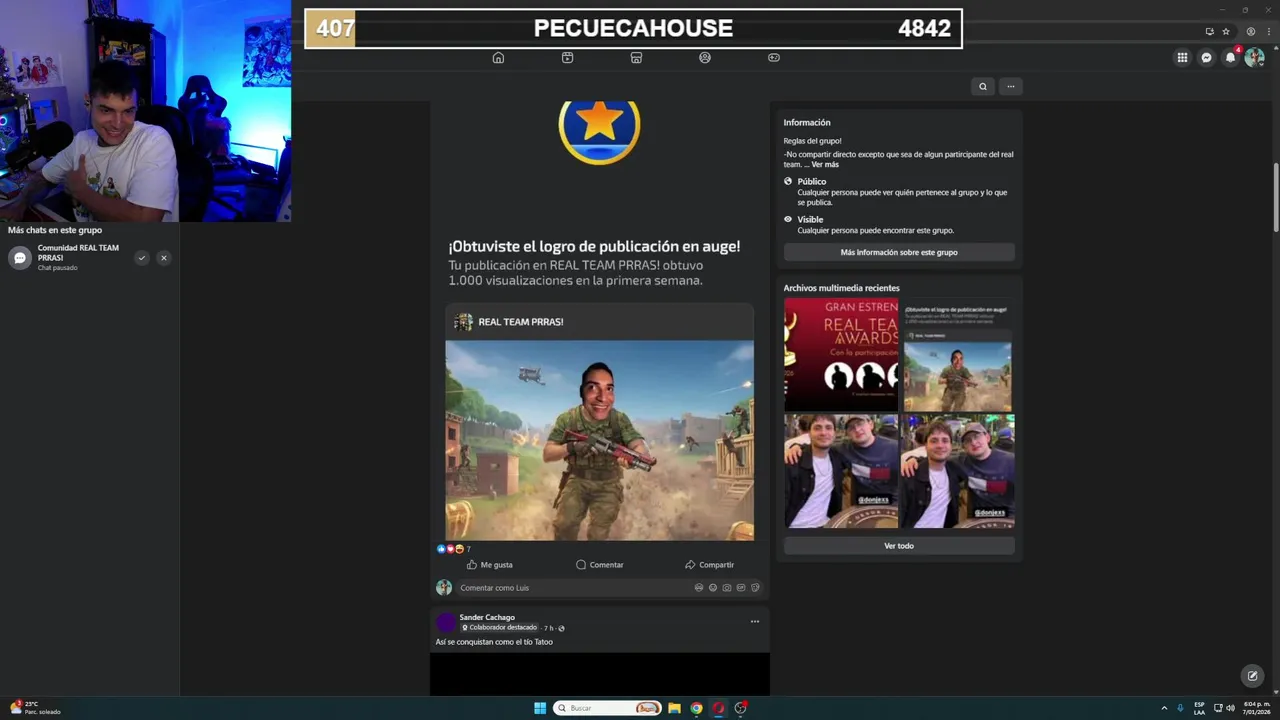Open the Facebook apps grid menu
The height and width of the screenshot is (720, 1280).
(1182, 58)
